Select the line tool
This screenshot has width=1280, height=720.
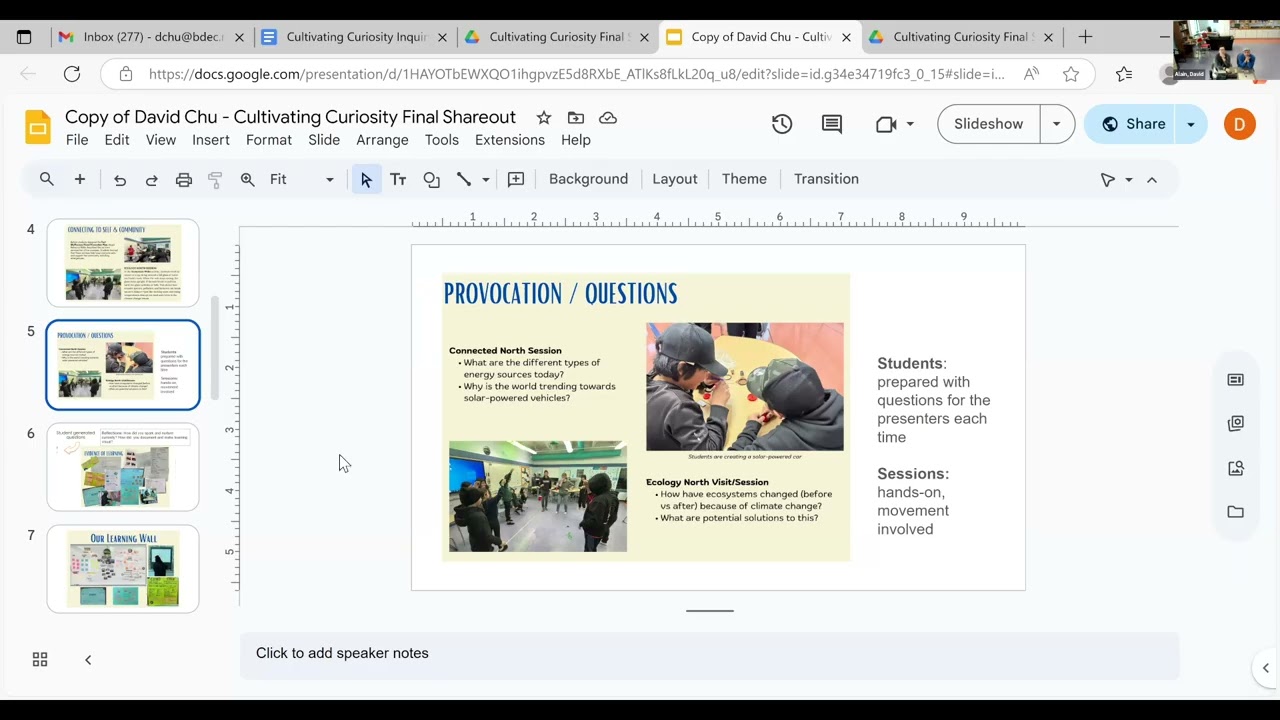coord(464,180)
